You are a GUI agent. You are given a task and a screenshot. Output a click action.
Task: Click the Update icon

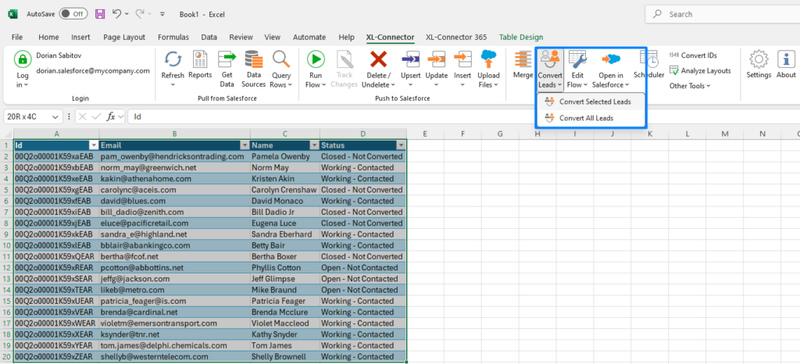tap(437, 59)
